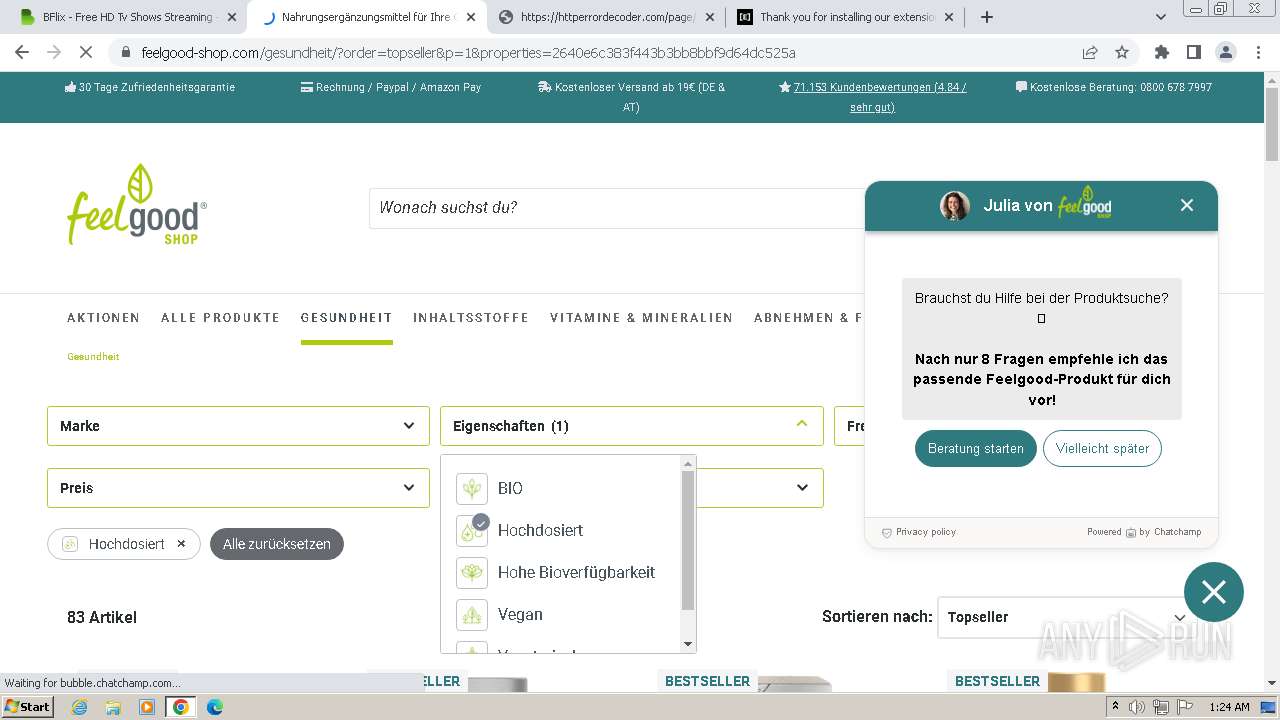Collapse the Eigenschaften filter dropdown
This screenshot has height=720, width=1280.
tap(632, 426)
